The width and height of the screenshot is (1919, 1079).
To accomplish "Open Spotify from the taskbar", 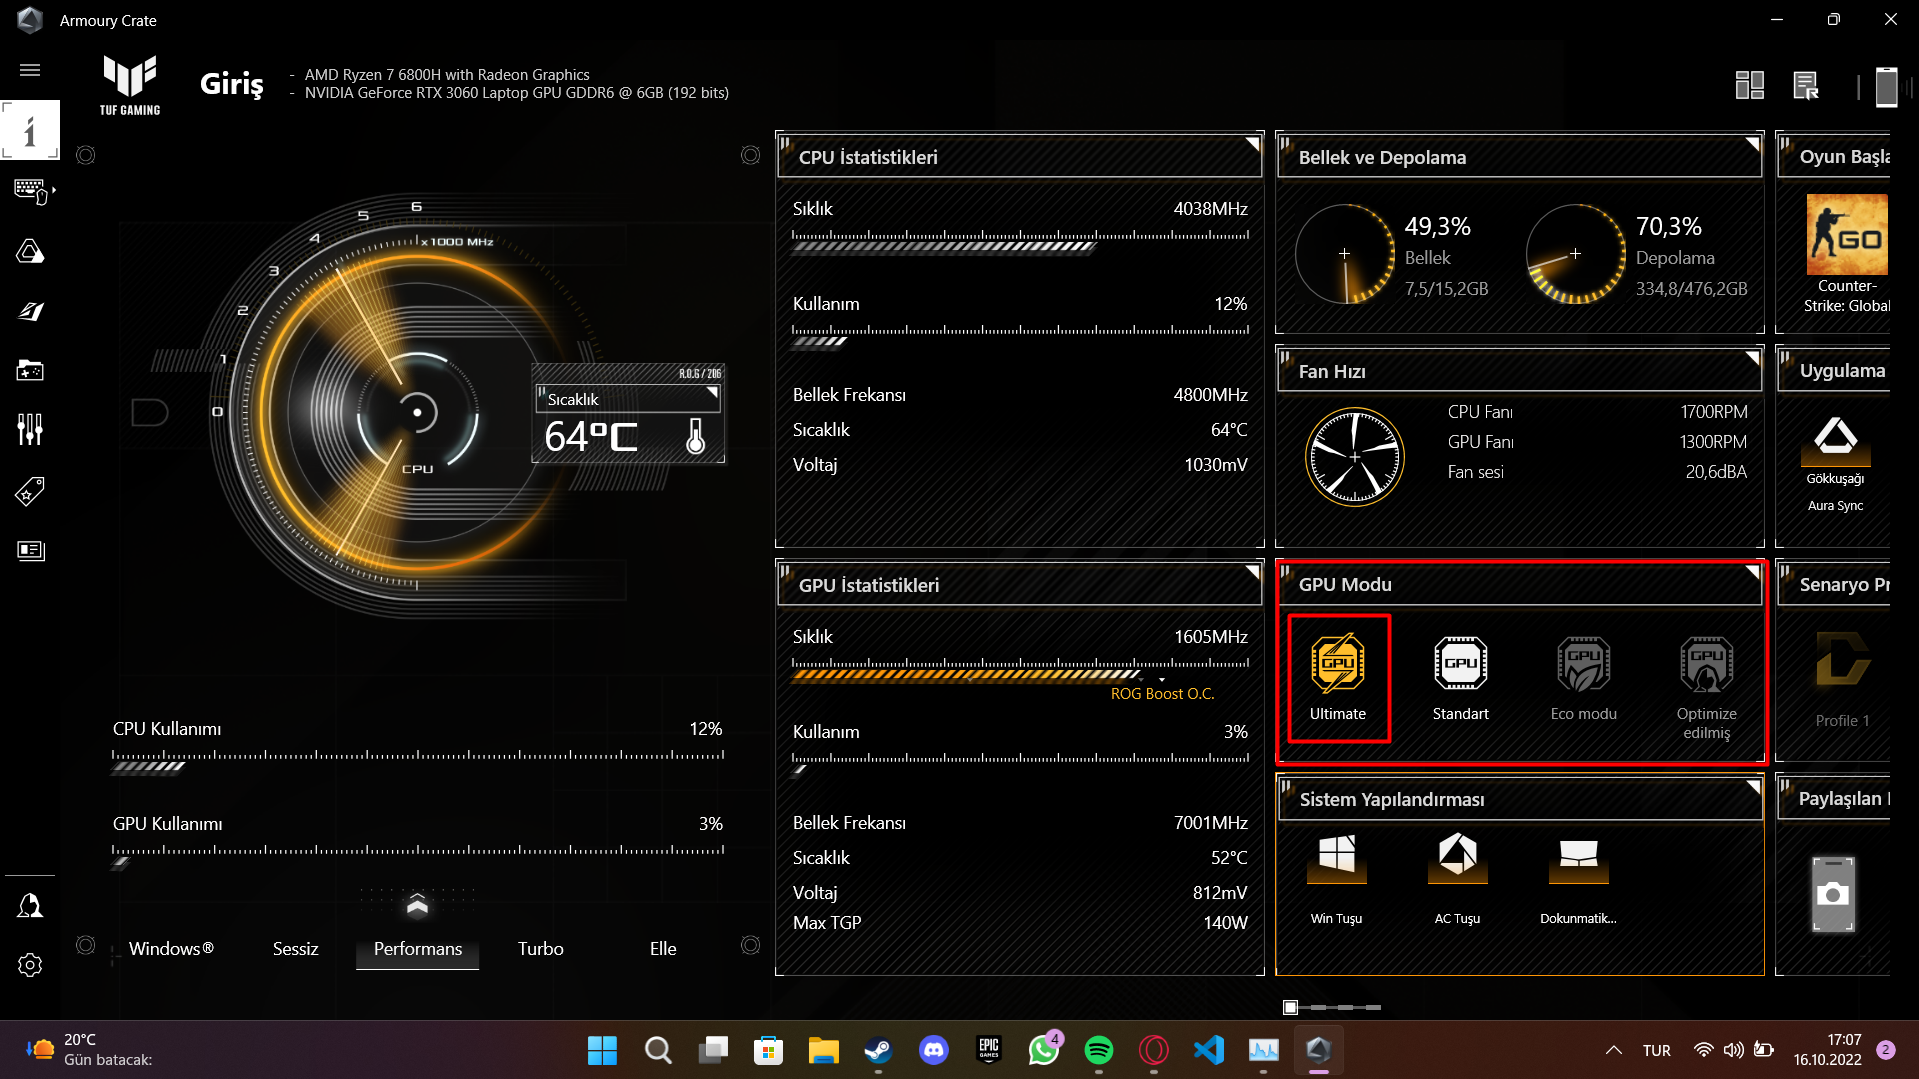I will 1099,1050.
